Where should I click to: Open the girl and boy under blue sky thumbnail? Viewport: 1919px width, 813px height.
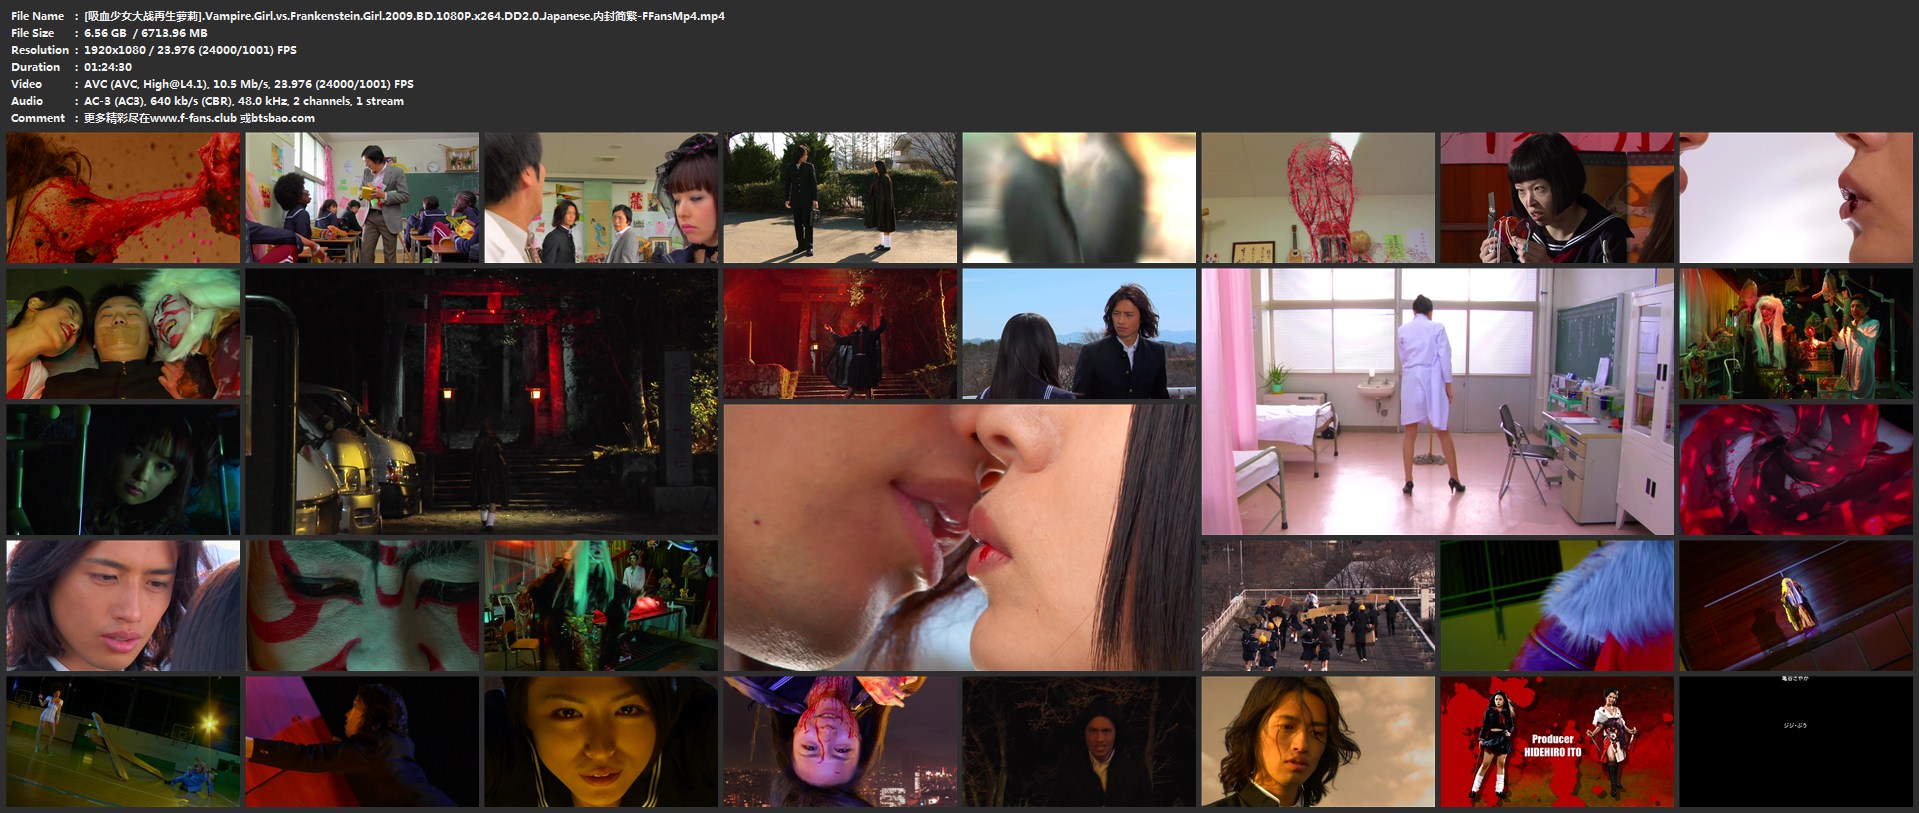click(1078, 333)
